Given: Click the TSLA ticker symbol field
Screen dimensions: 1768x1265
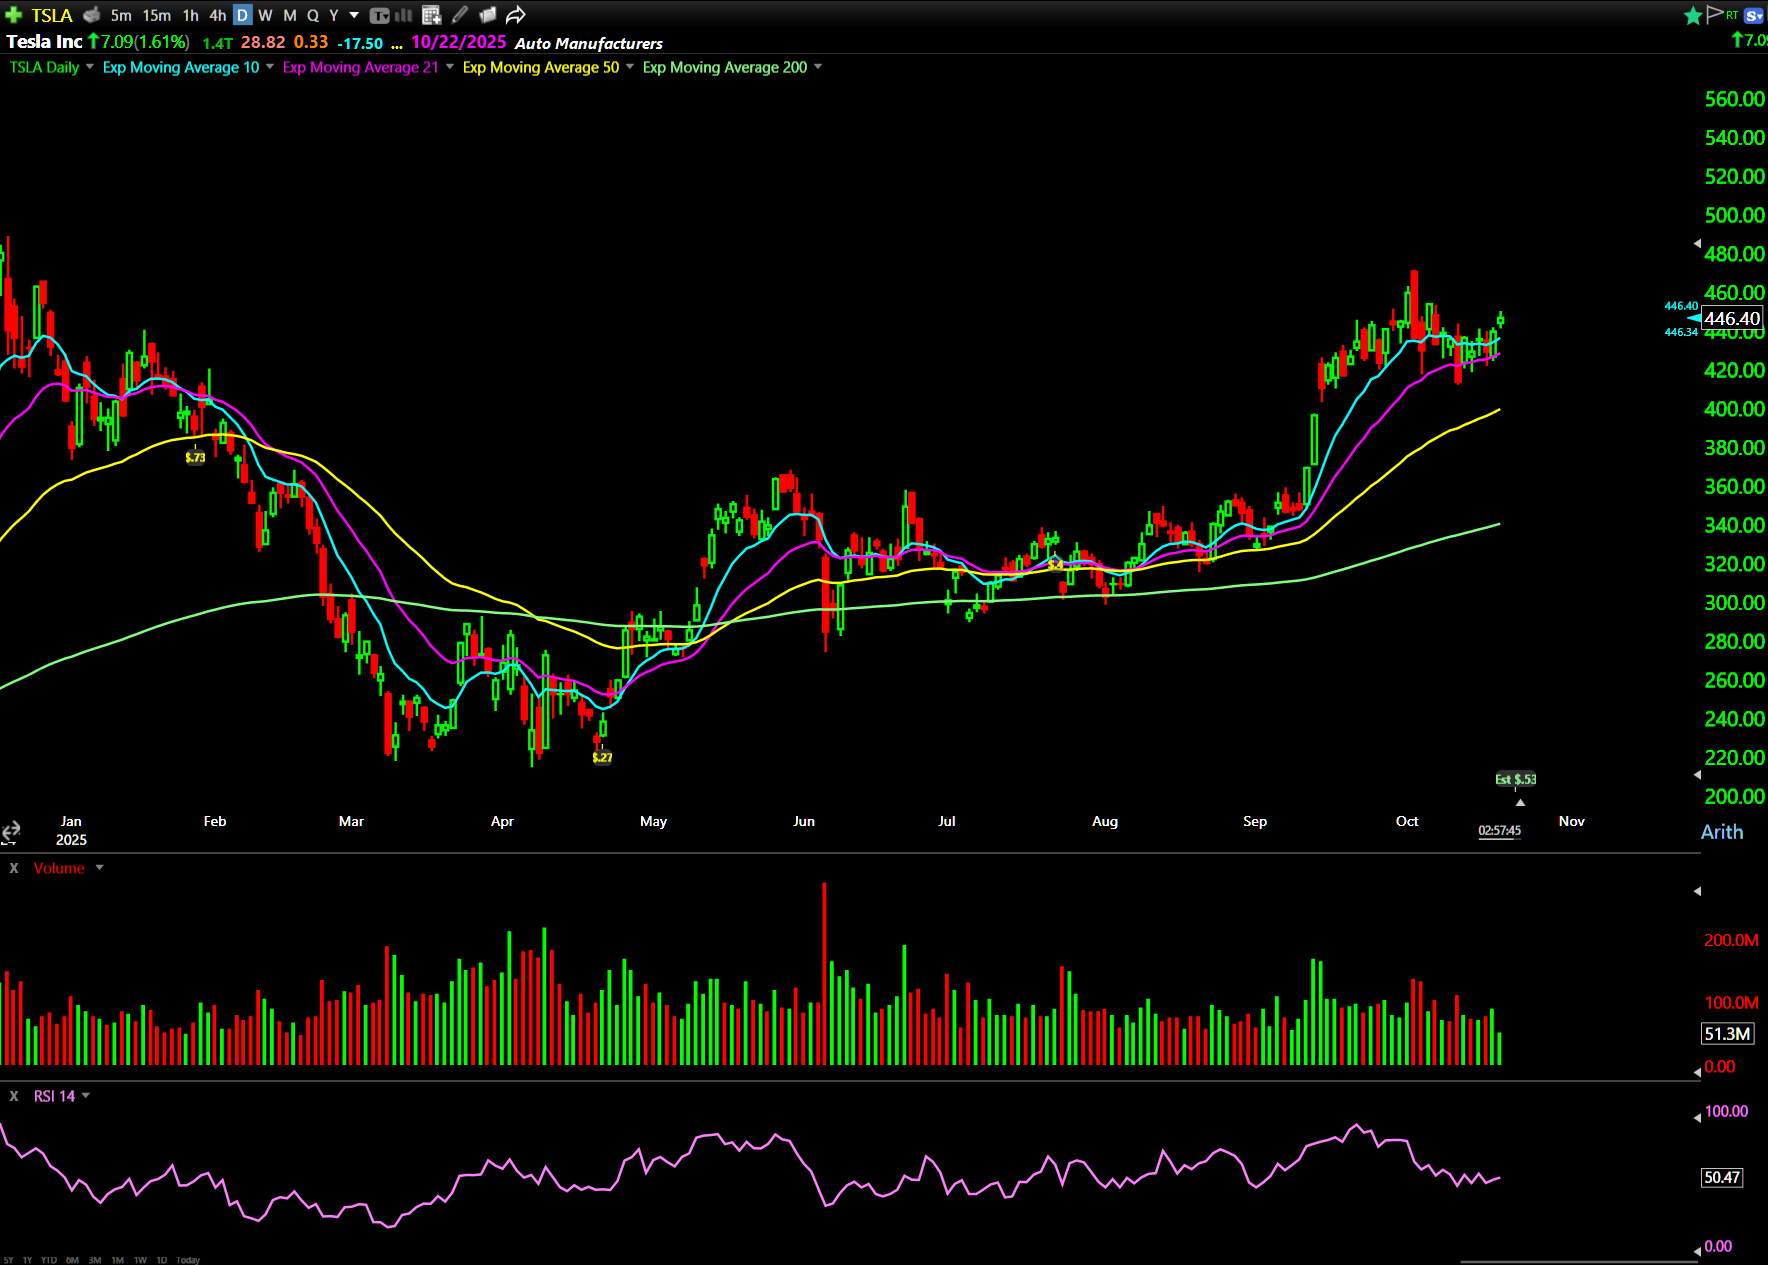Looking at the screenshot, I should click(52, 15).
